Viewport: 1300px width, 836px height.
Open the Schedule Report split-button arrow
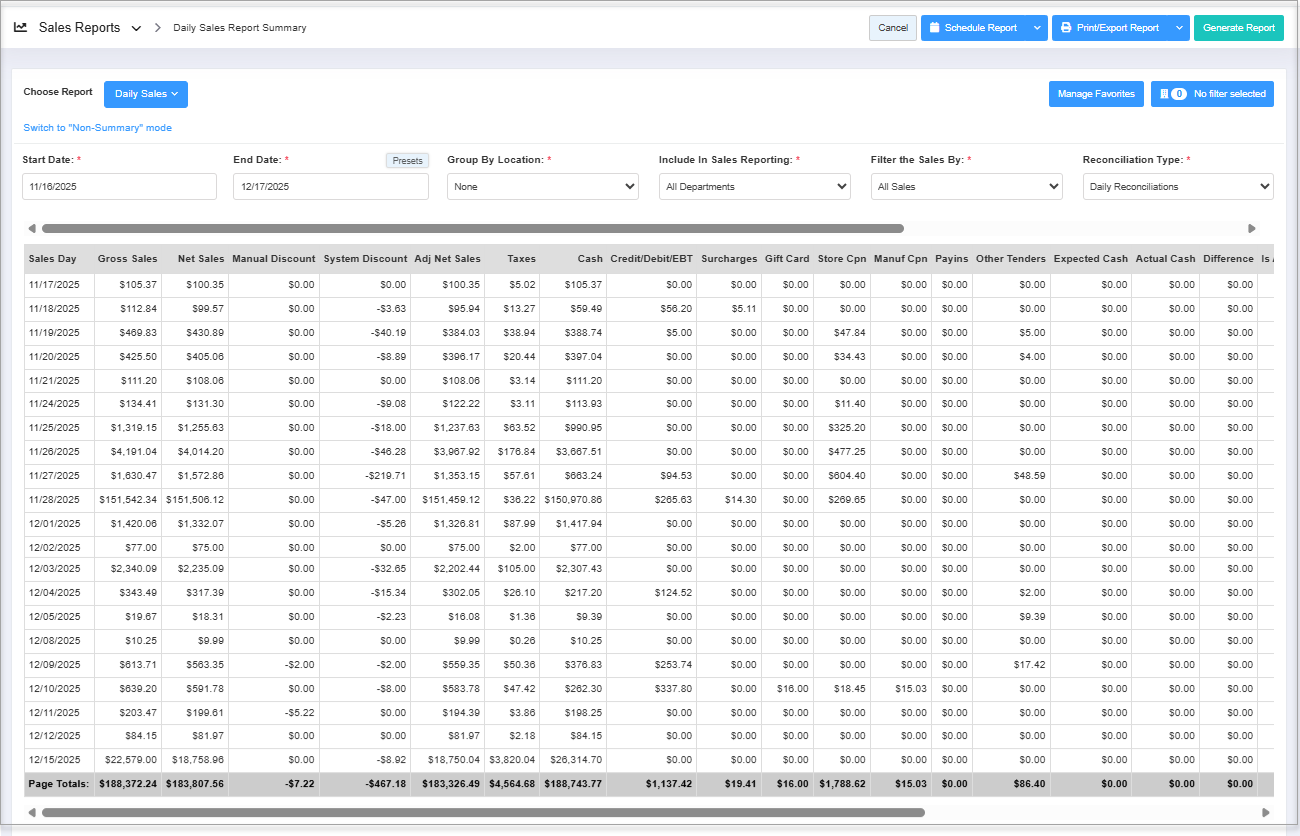1036,28
